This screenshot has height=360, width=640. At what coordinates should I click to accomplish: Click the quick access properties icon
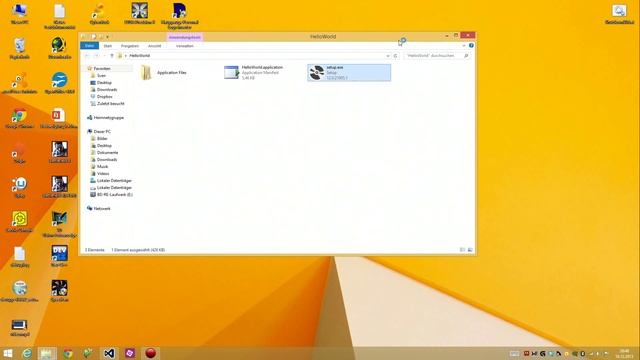click(x=93, y=37)
